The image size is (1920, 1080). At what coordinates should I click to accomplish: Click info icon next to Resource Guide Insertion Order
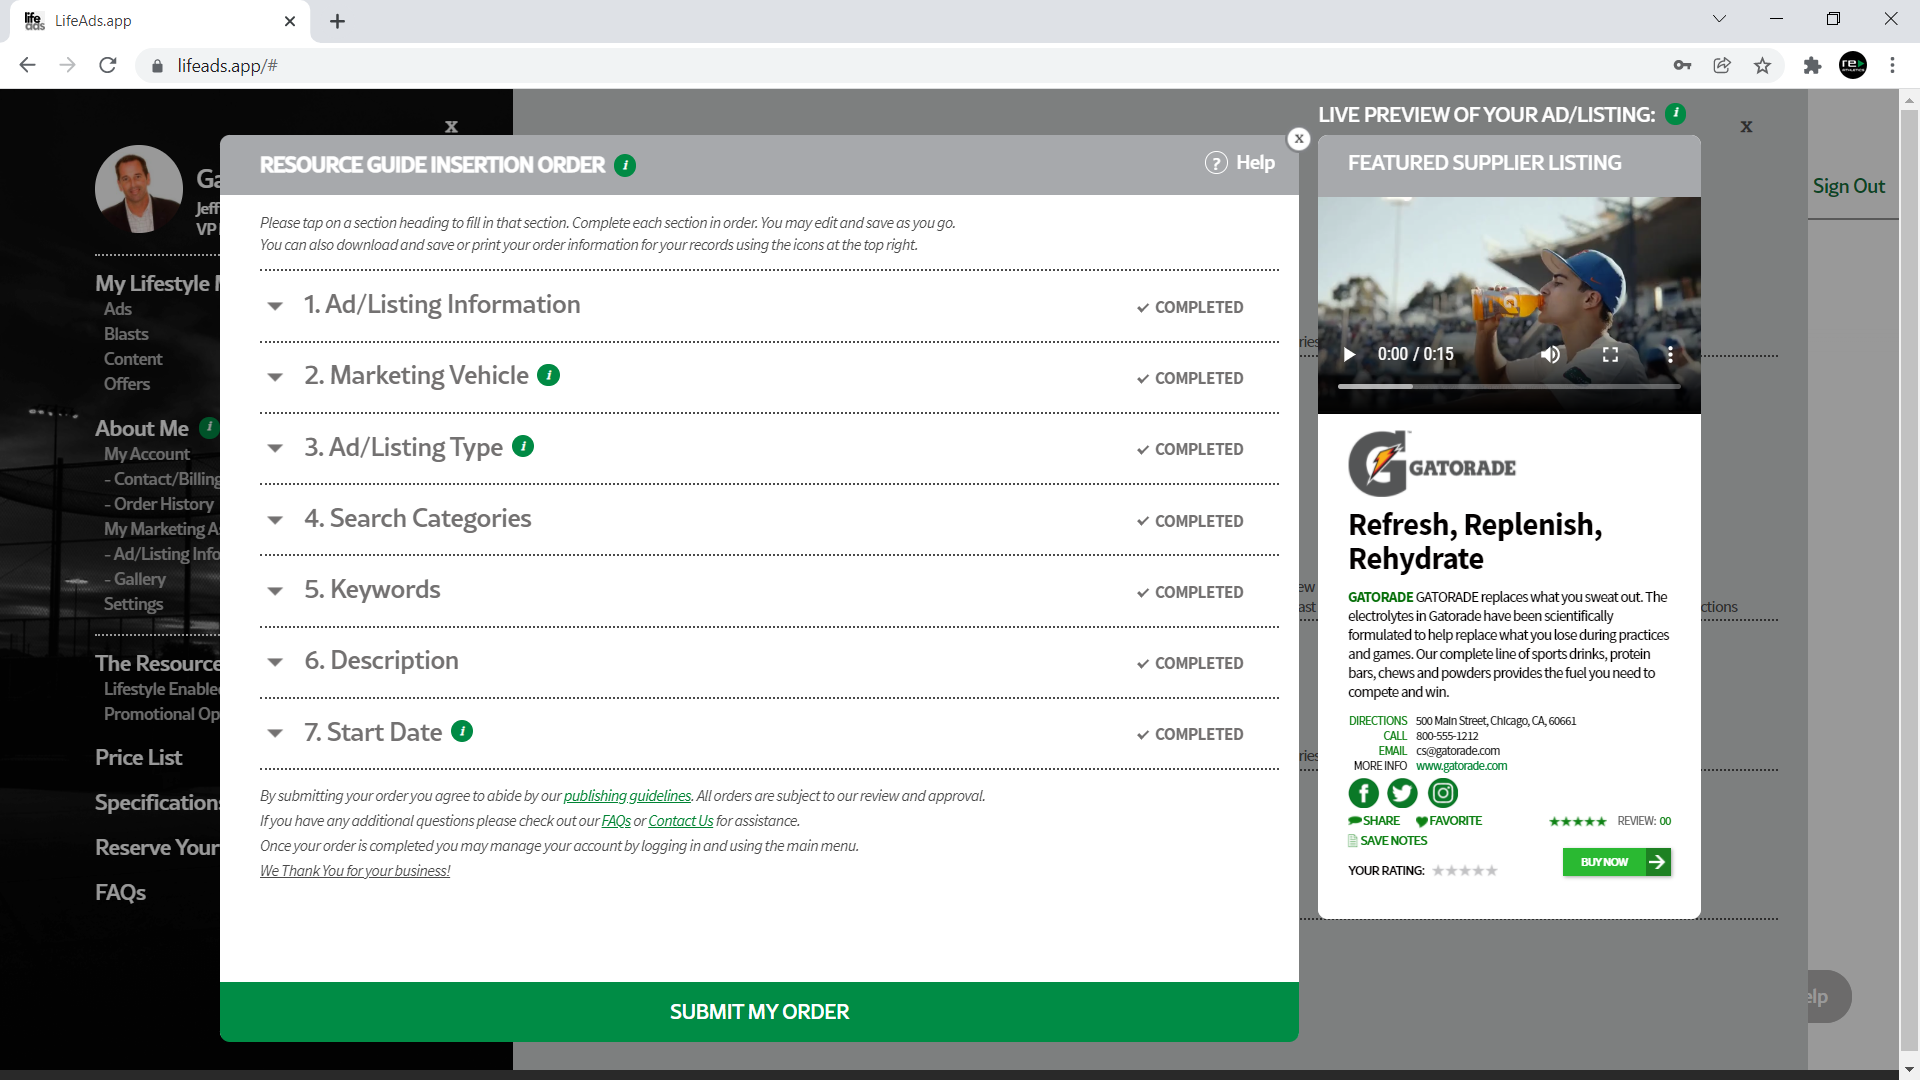625,165
